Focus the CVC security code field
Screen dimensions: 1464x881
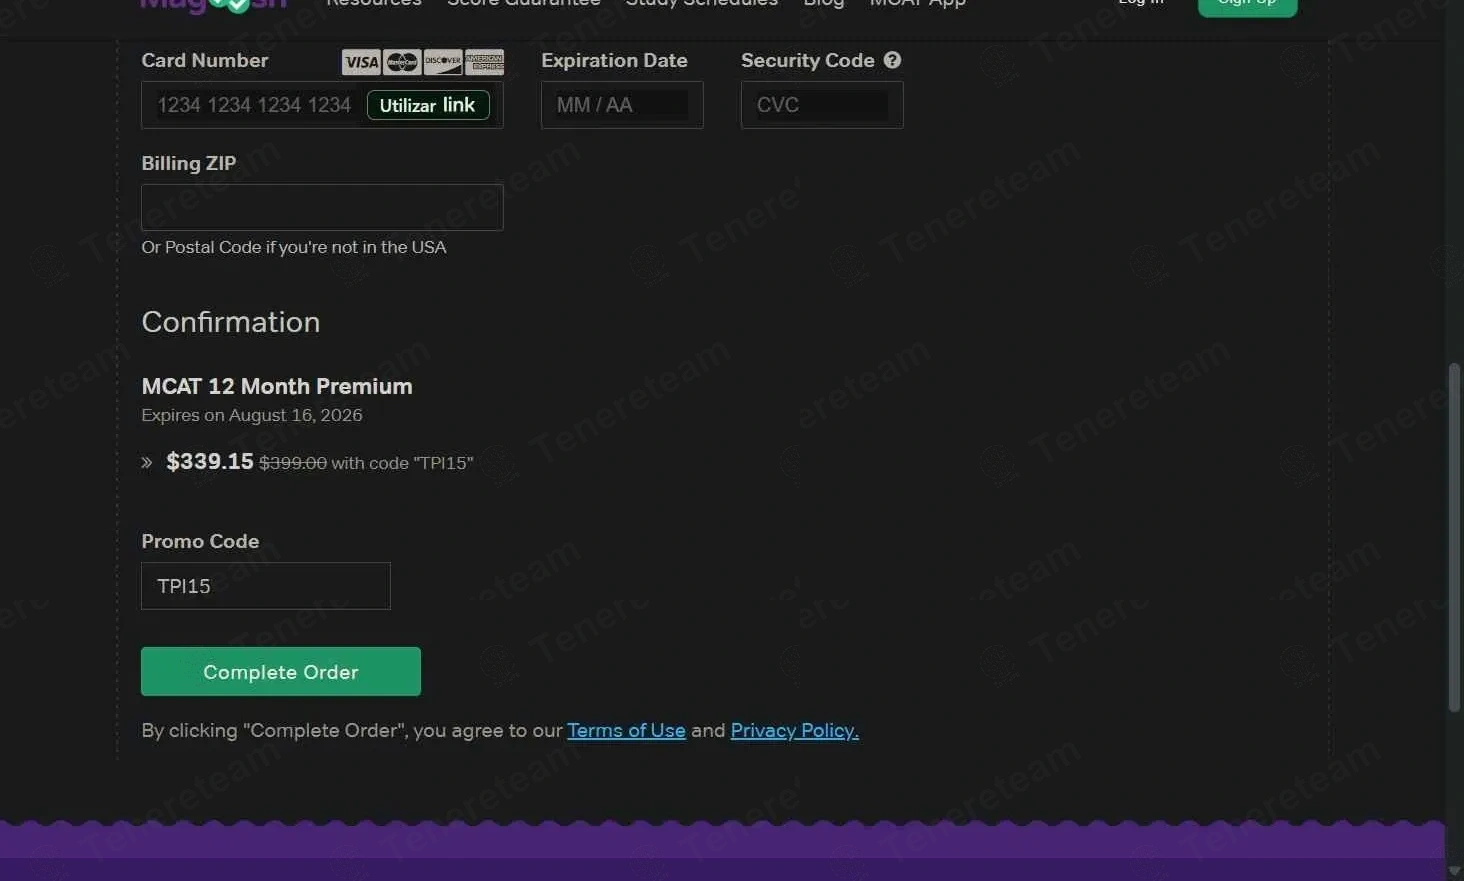822,105
